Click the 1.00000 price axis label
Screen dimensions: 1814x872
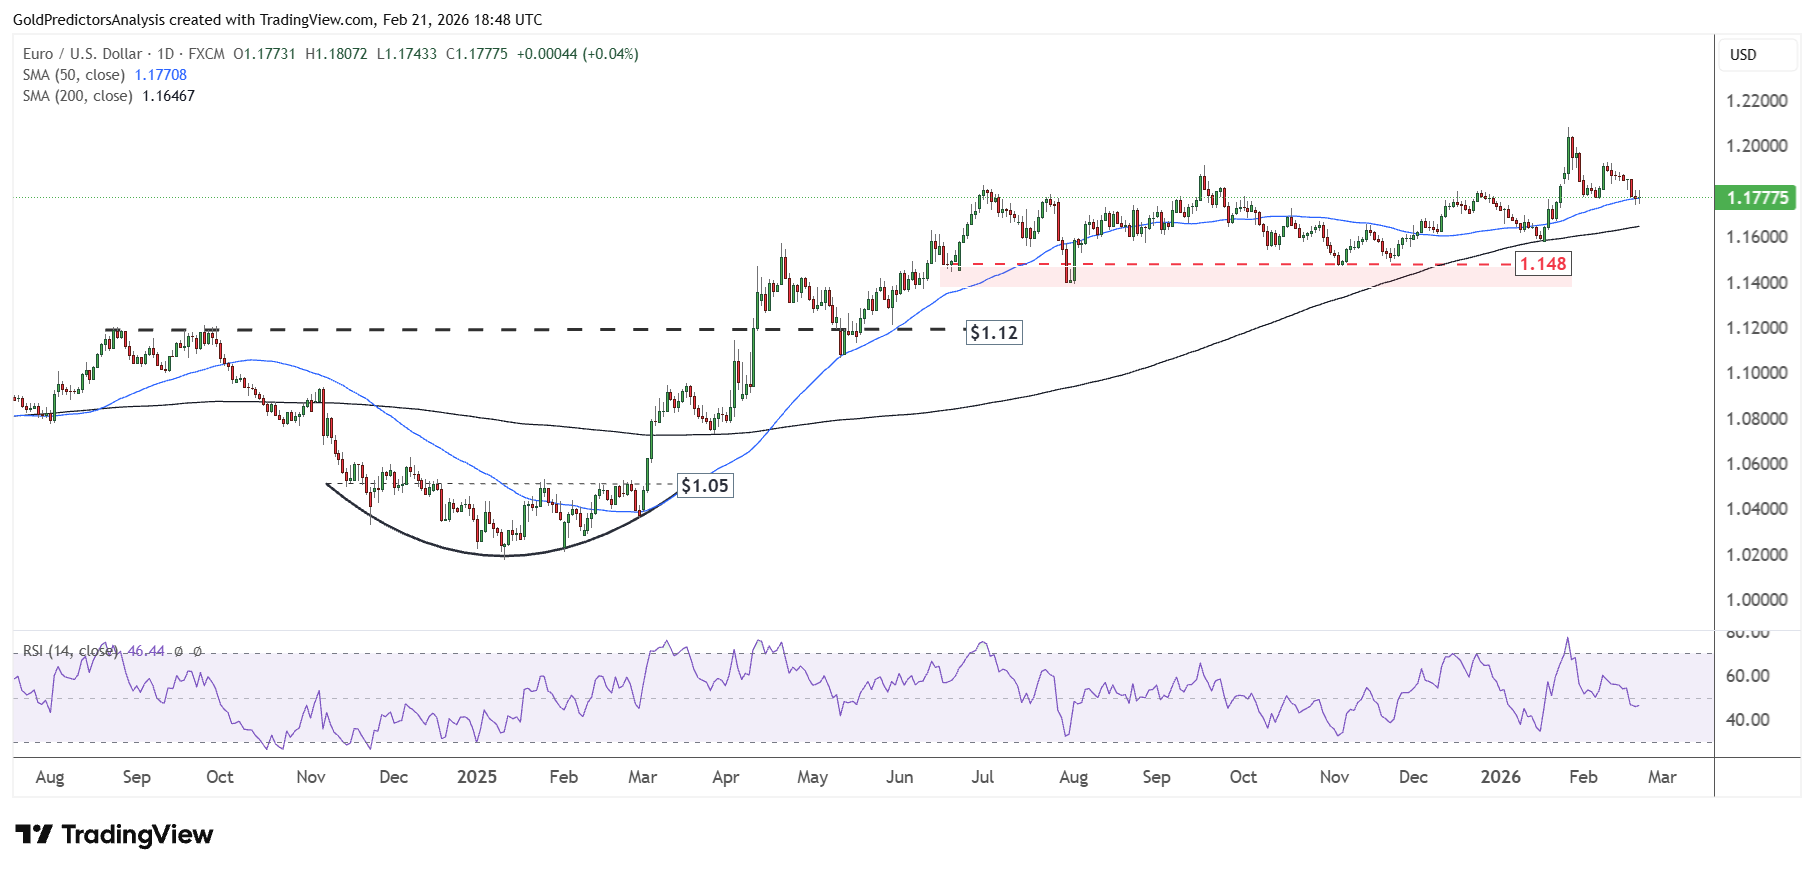(x=1757, y=600)
